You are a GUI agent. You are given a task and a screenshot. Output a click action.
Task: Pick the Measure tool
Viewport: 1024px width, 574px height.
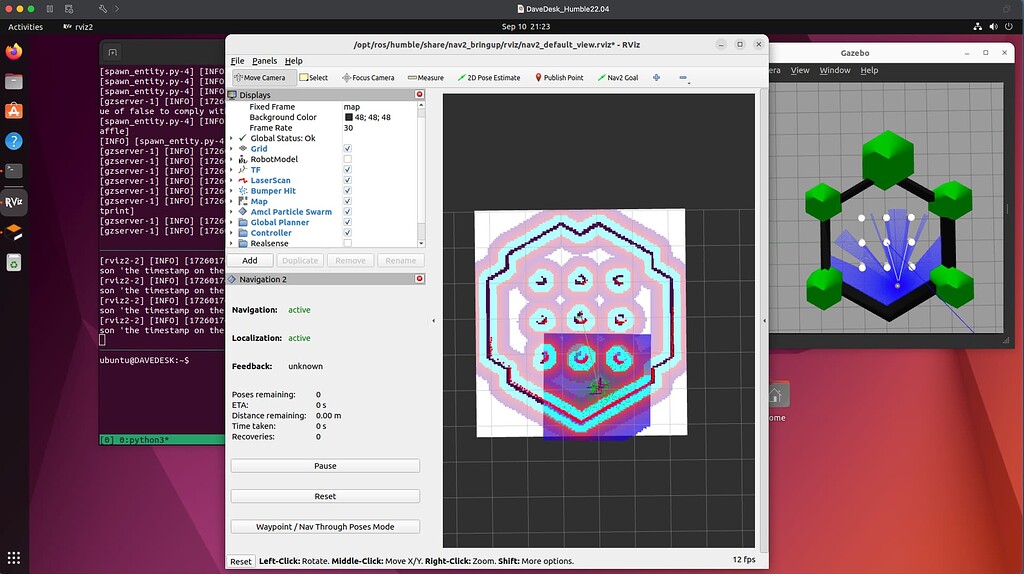coord(426,78)
